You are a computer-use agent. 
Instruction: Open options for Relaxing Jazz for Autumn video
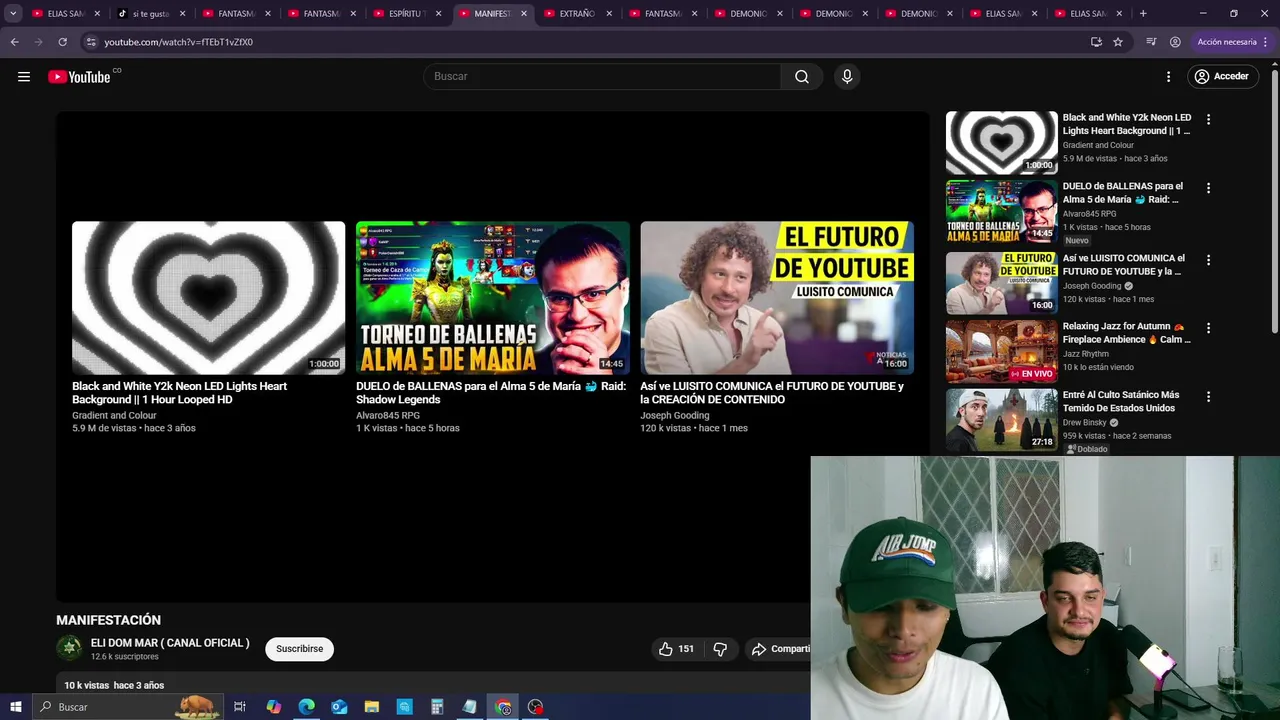coord(1208,328)
